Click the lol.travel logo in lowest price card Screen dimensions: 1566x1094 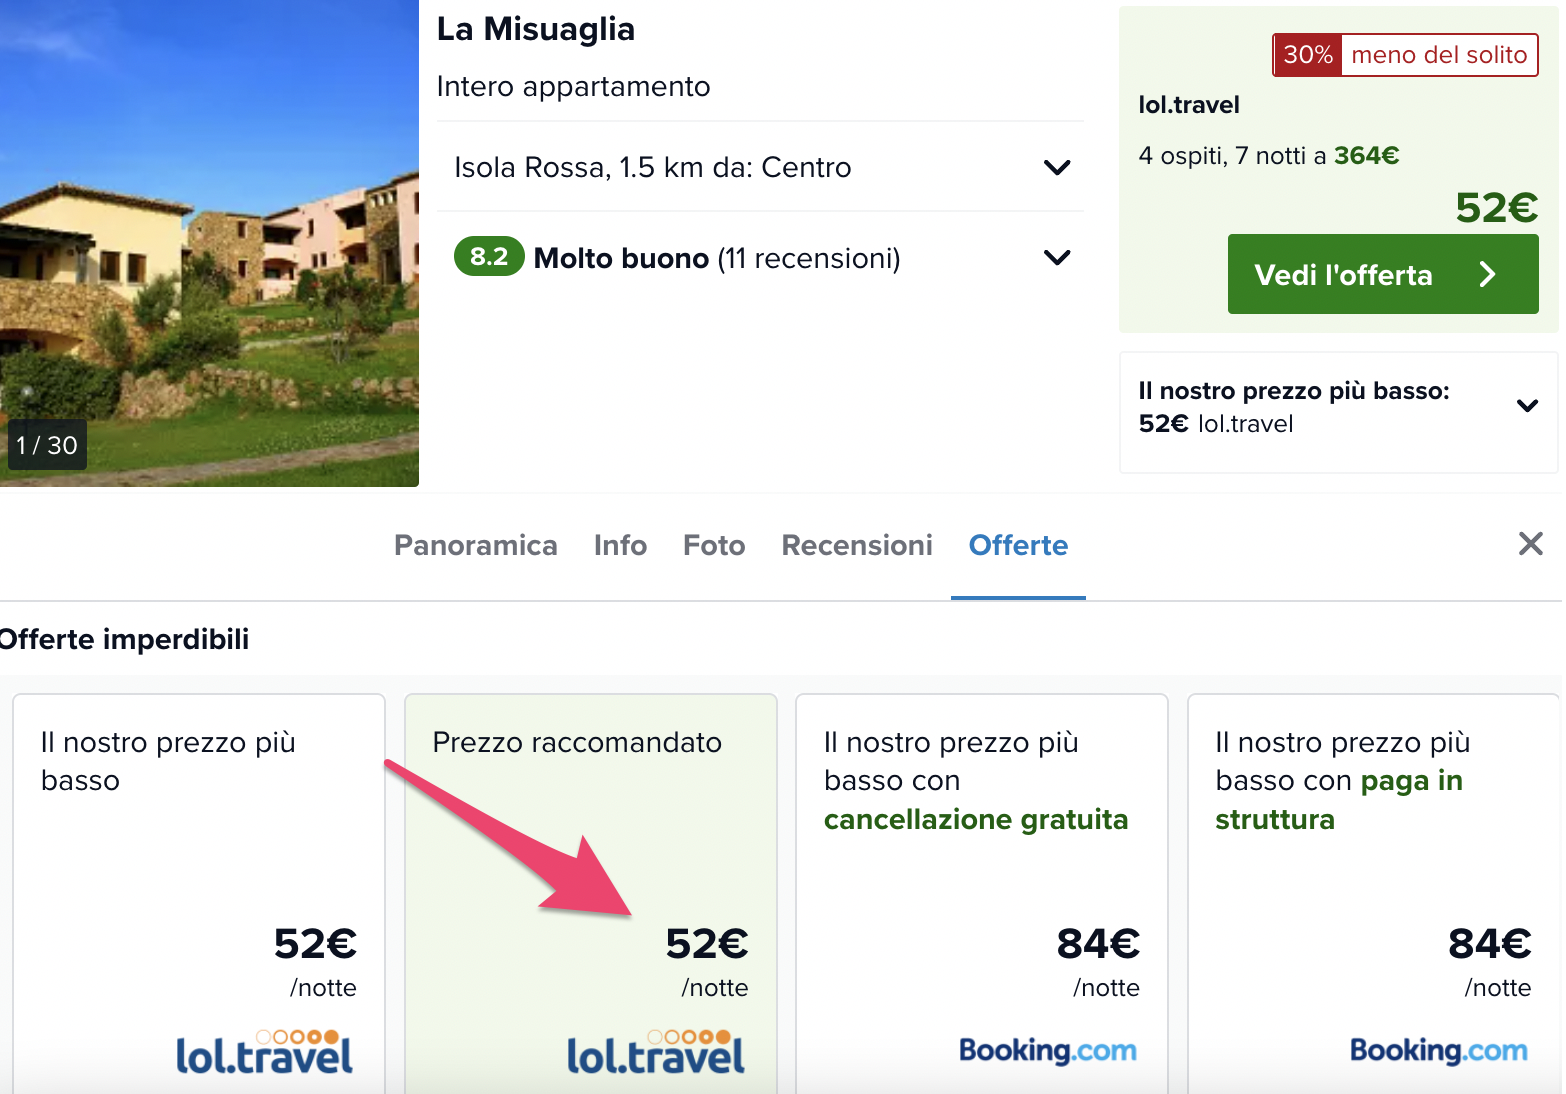click(x=264, y=1053)
